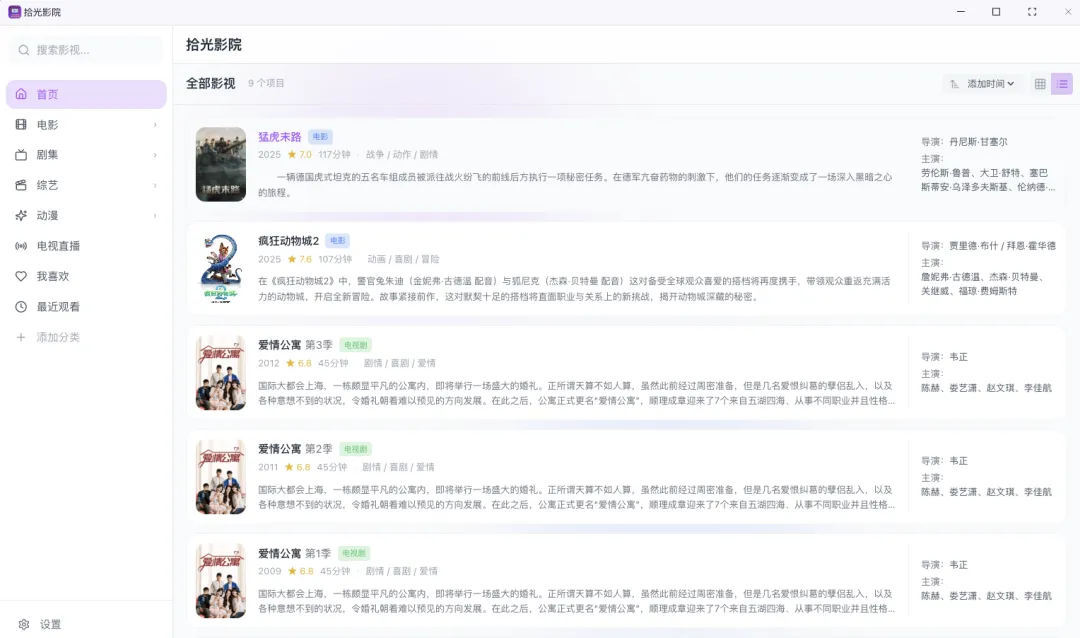
Task: Click 添加分类 to add a category
Action: pos(57,337)
